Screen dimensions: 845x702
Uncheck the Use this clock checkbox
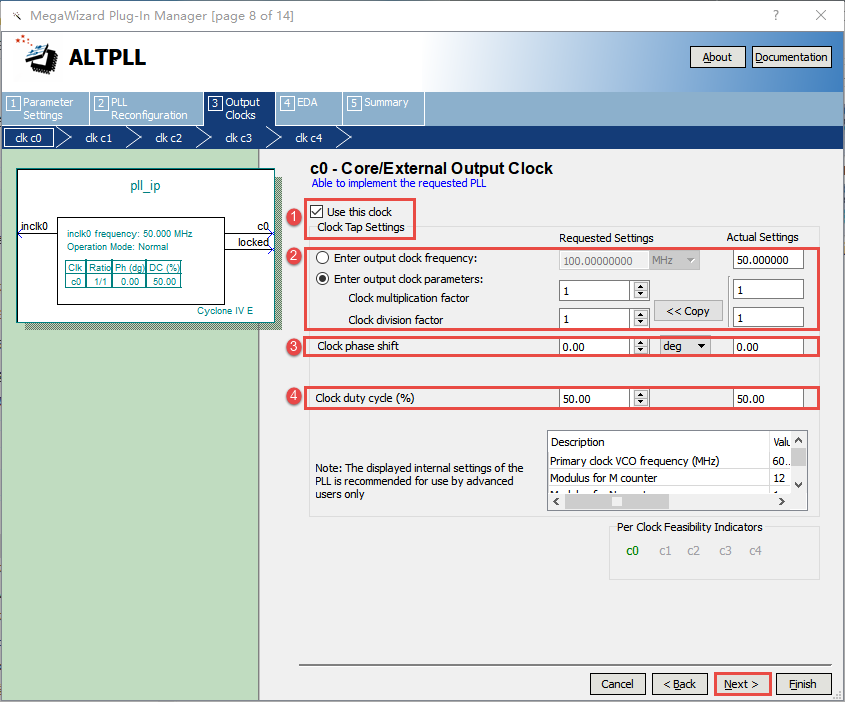pyautogui.click(x=317, y=211)
